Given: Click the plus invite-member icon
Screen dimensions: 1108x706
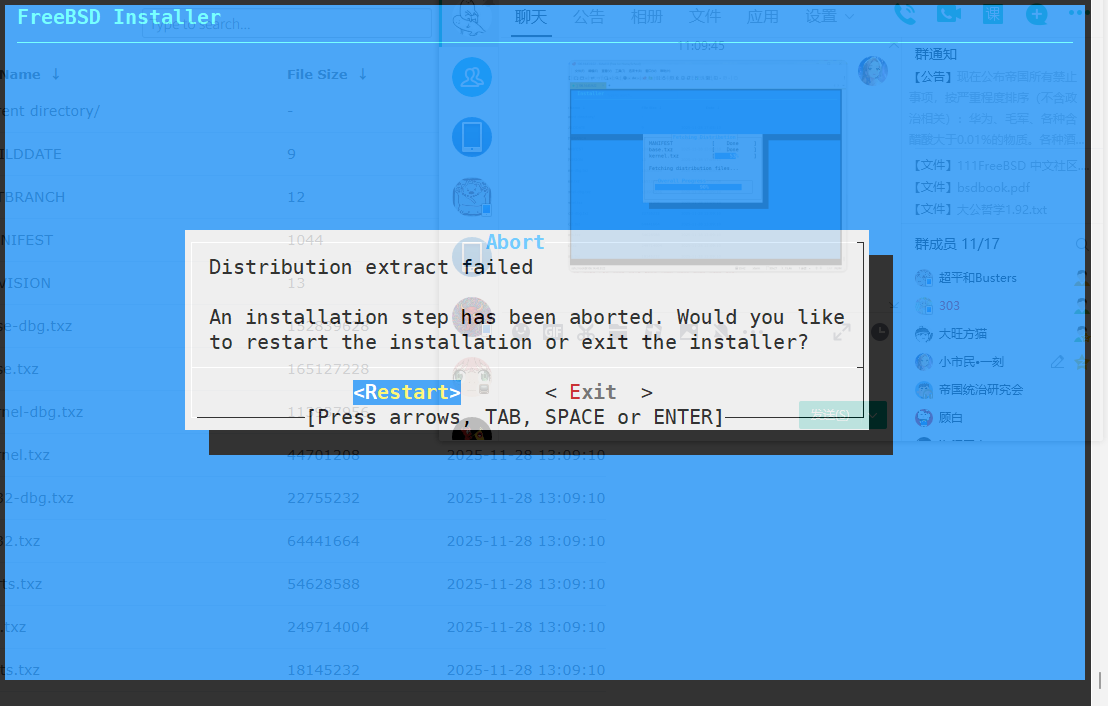Looking at the screenshot, I should (1037, 14).
